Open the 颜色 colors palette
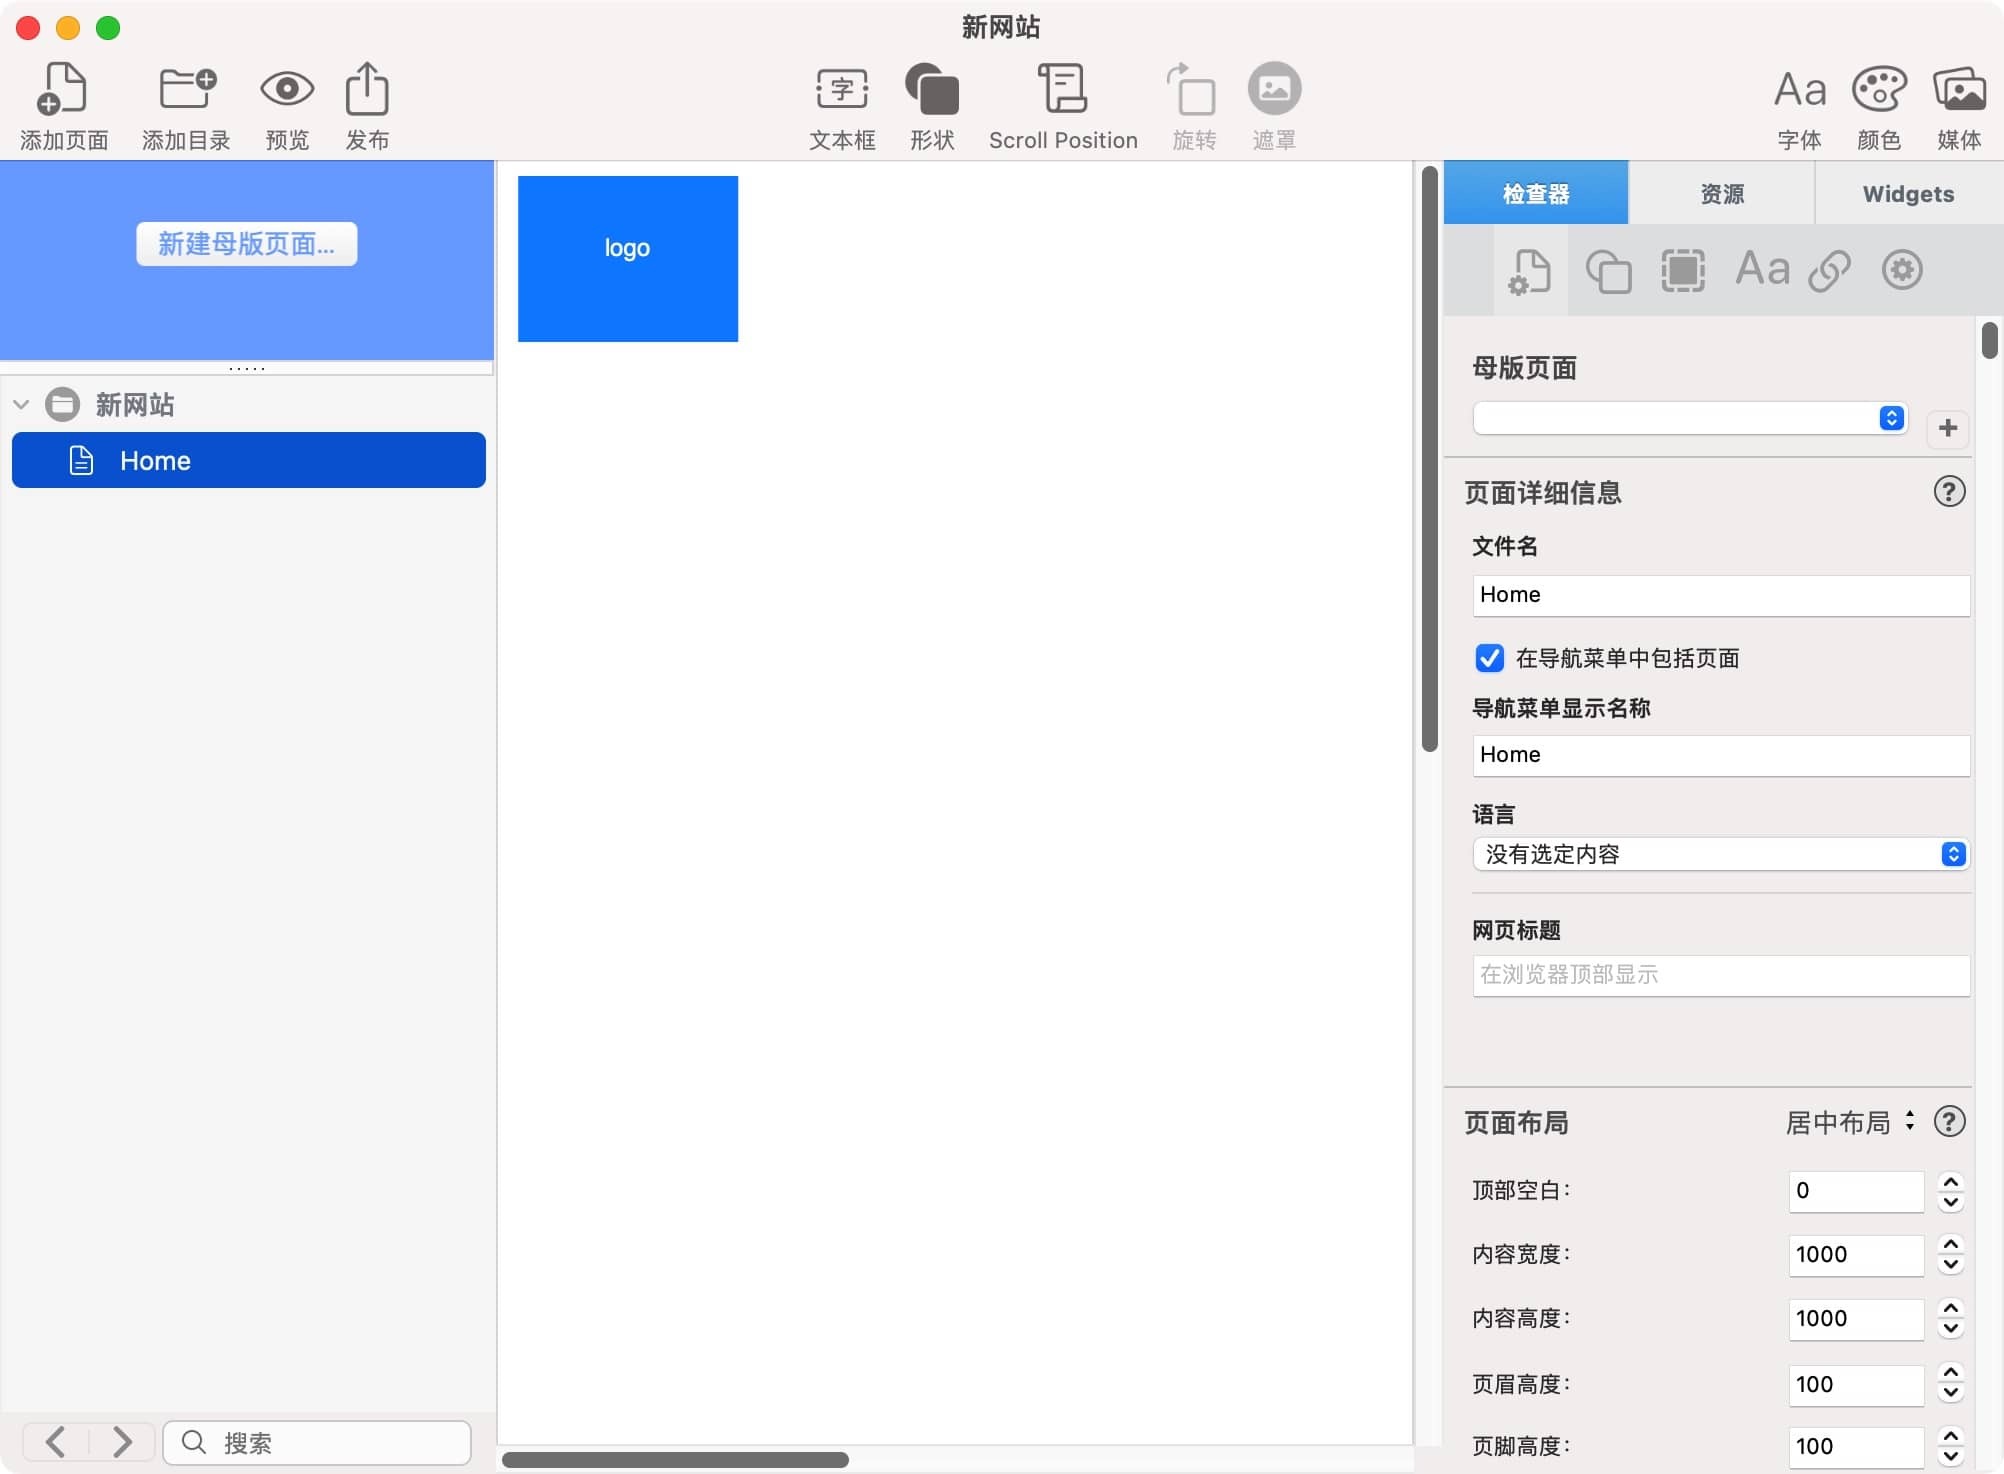 (1879, 89)
